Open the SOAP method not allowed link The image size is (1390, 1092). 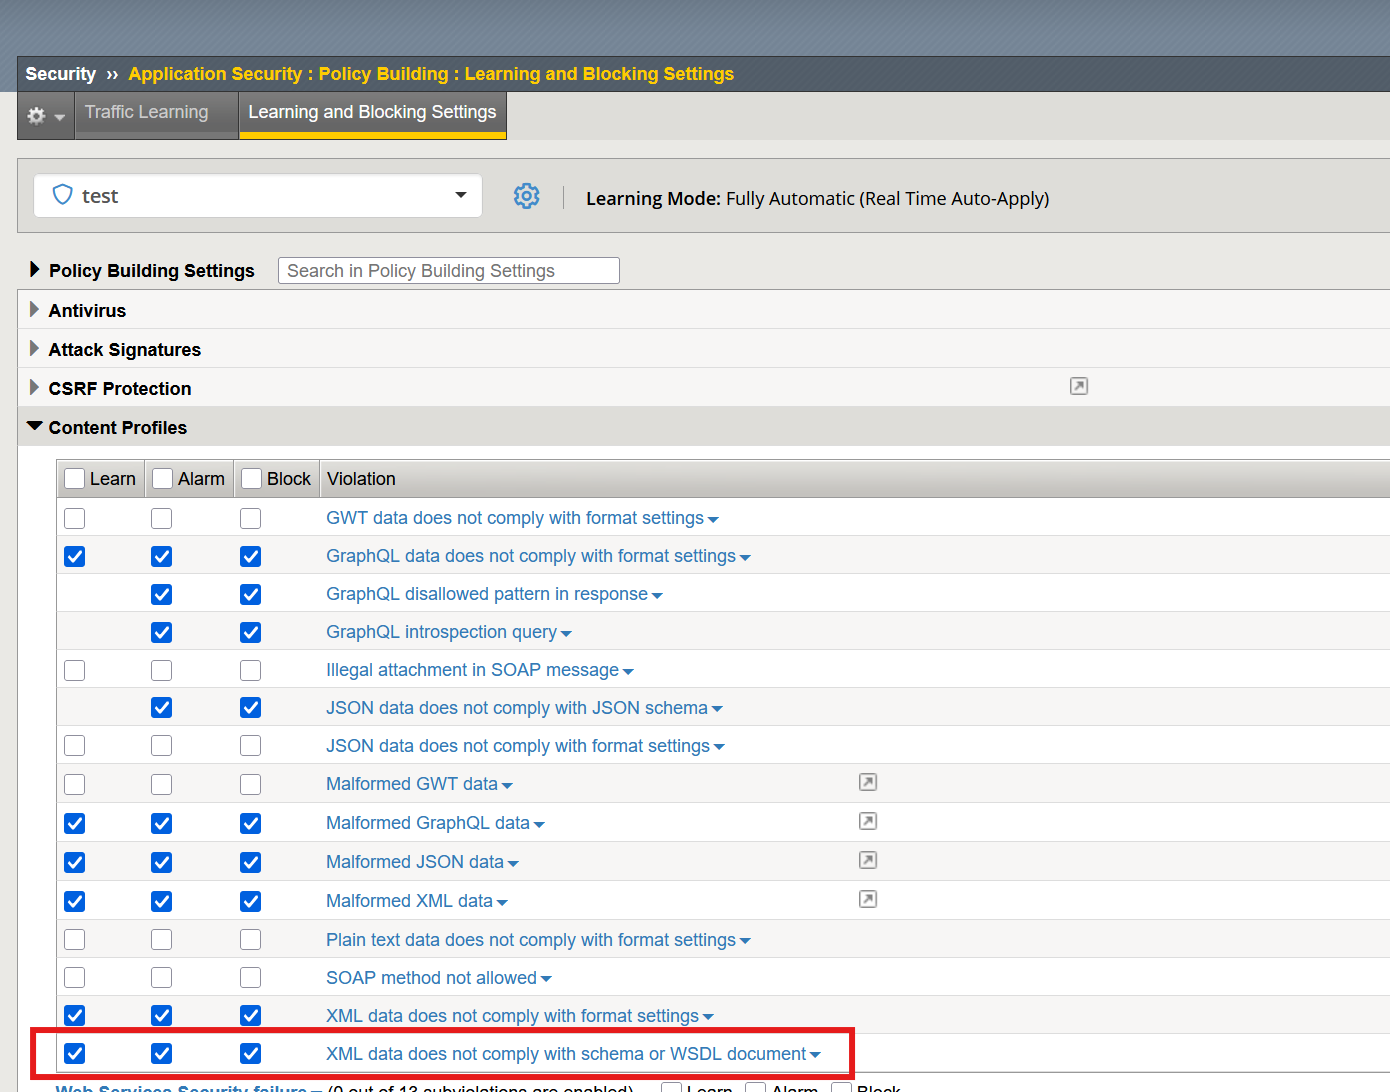[431, 978]
